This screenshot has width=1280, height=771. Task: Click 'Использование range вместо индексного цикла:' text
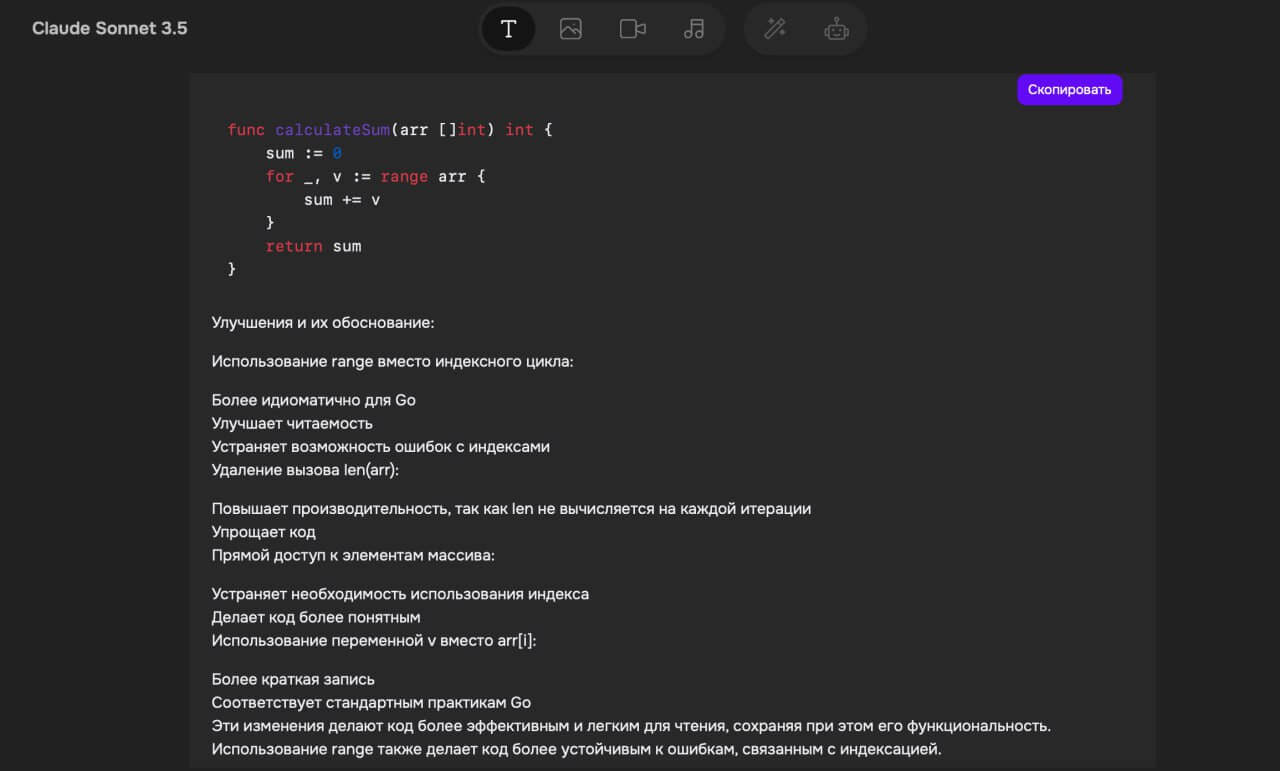(392, 362)
